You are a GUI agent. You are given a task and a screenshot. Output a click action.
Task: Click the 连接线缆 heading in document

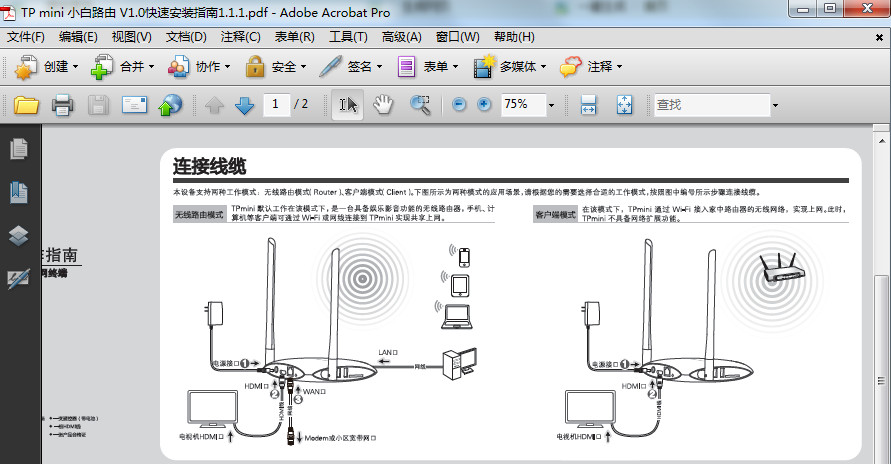210,166
